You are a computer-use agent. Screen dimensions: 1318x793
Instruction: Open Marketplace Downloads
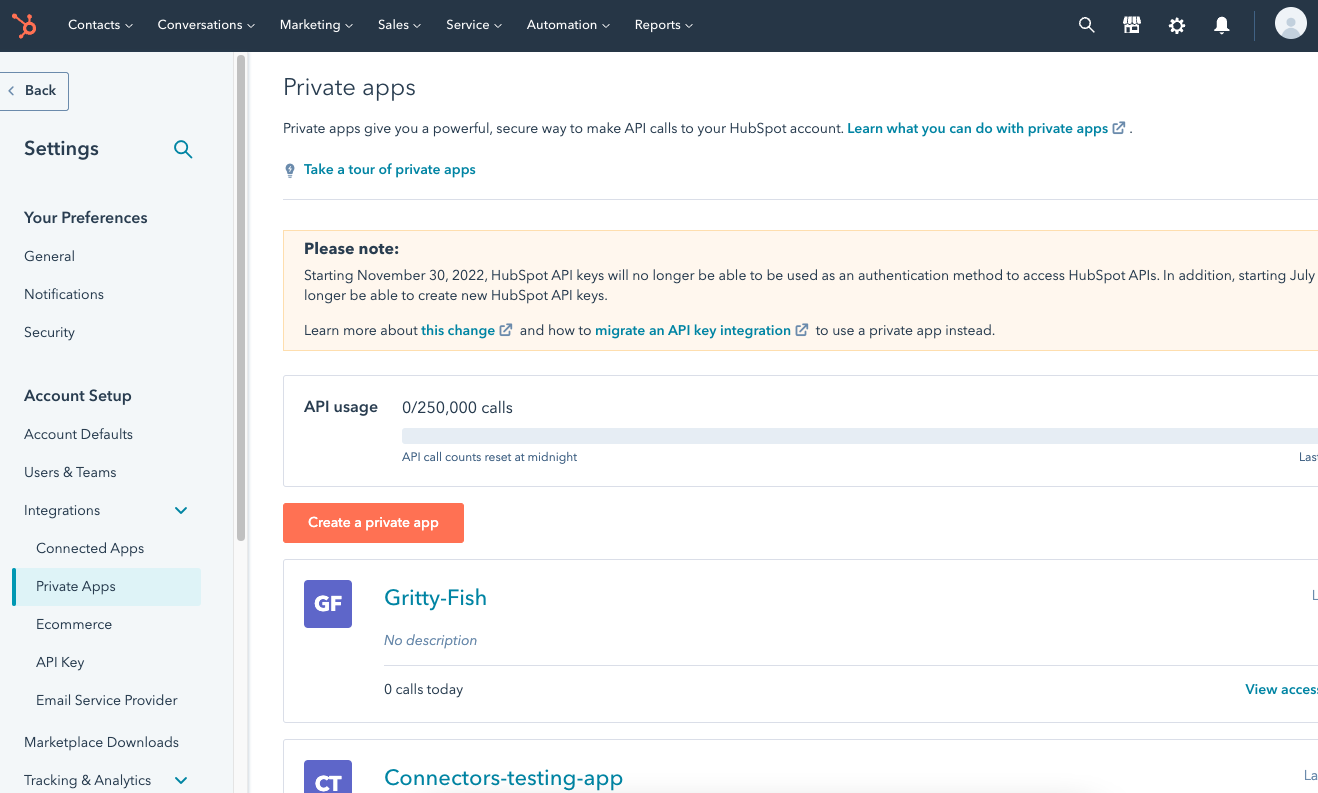(101, 742)
